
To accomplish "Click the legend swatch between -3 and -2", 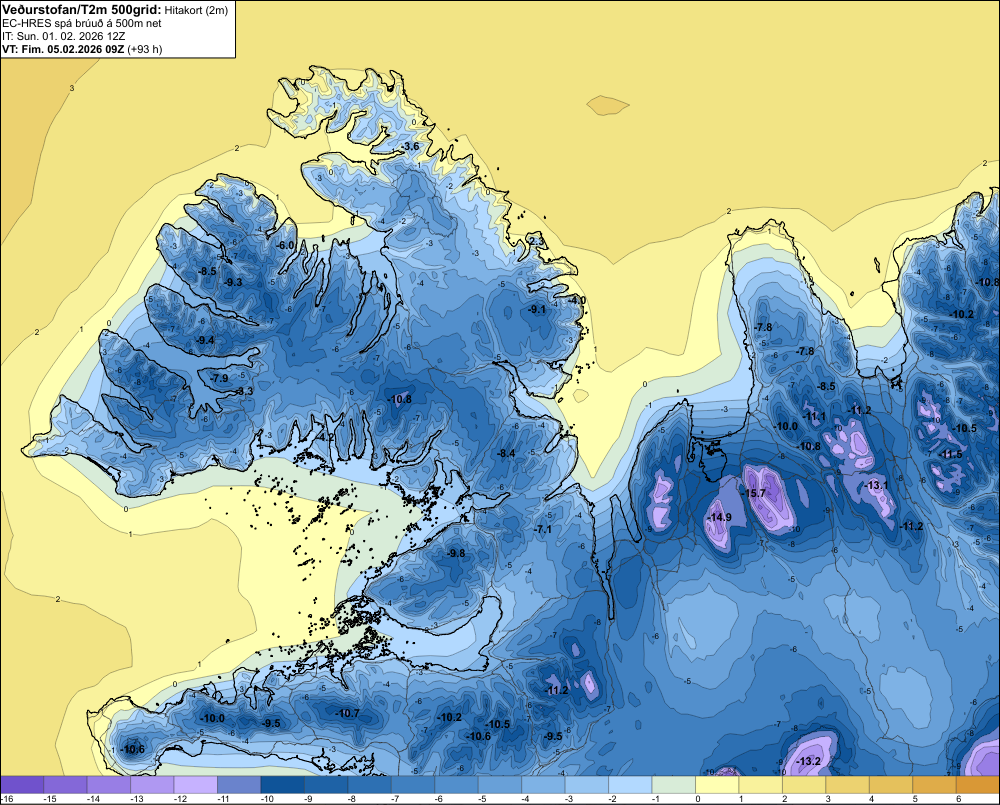I will click(587, 785).
